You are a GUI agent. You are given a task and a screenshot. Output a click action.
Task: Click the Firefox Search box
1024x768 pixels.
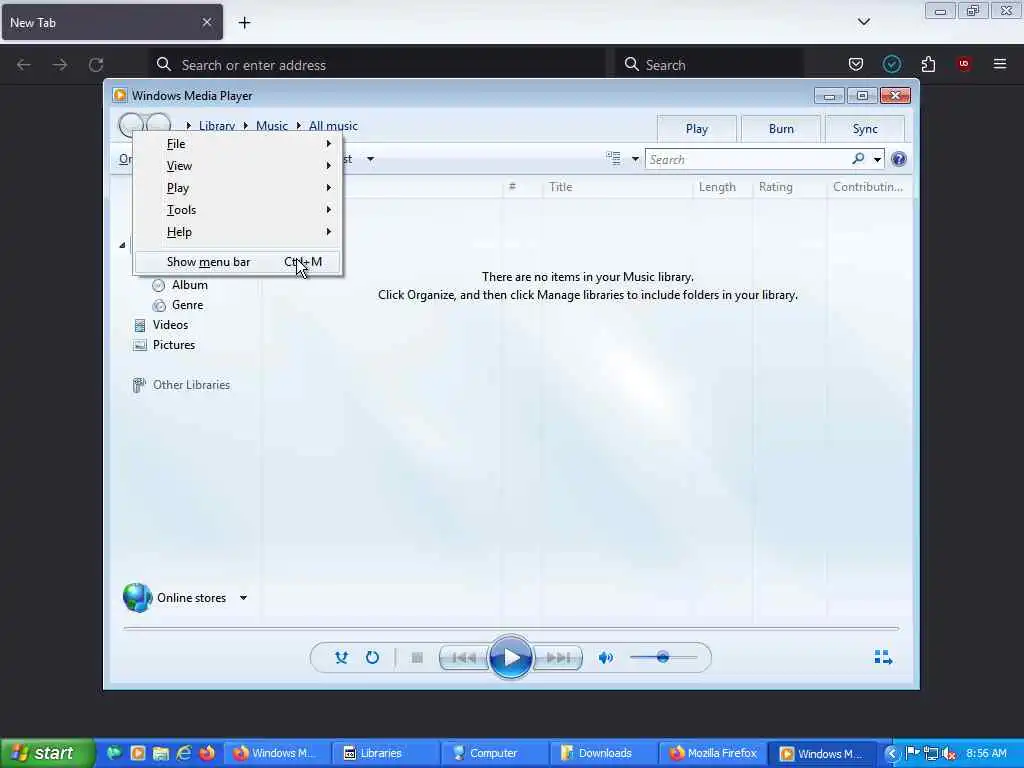click(x=710, y=65)
